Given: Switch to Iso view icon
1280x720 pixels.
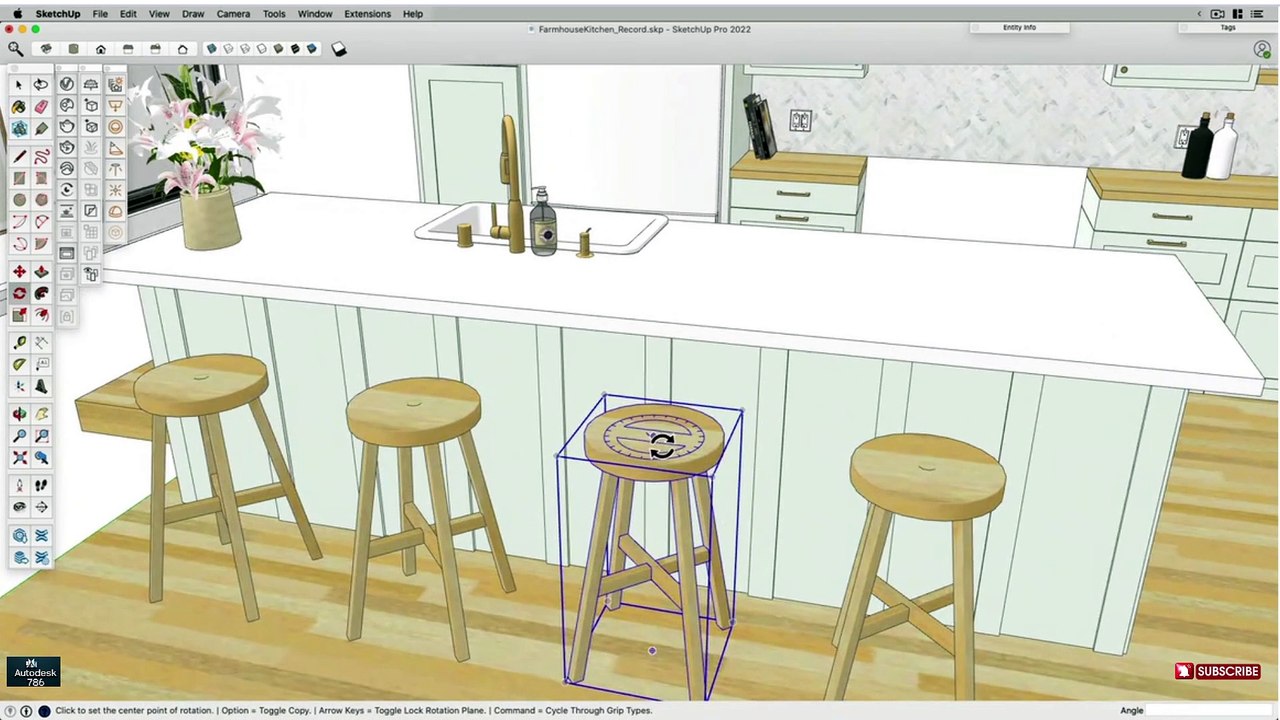Looking at the screenshot, I should click(46, 49).
